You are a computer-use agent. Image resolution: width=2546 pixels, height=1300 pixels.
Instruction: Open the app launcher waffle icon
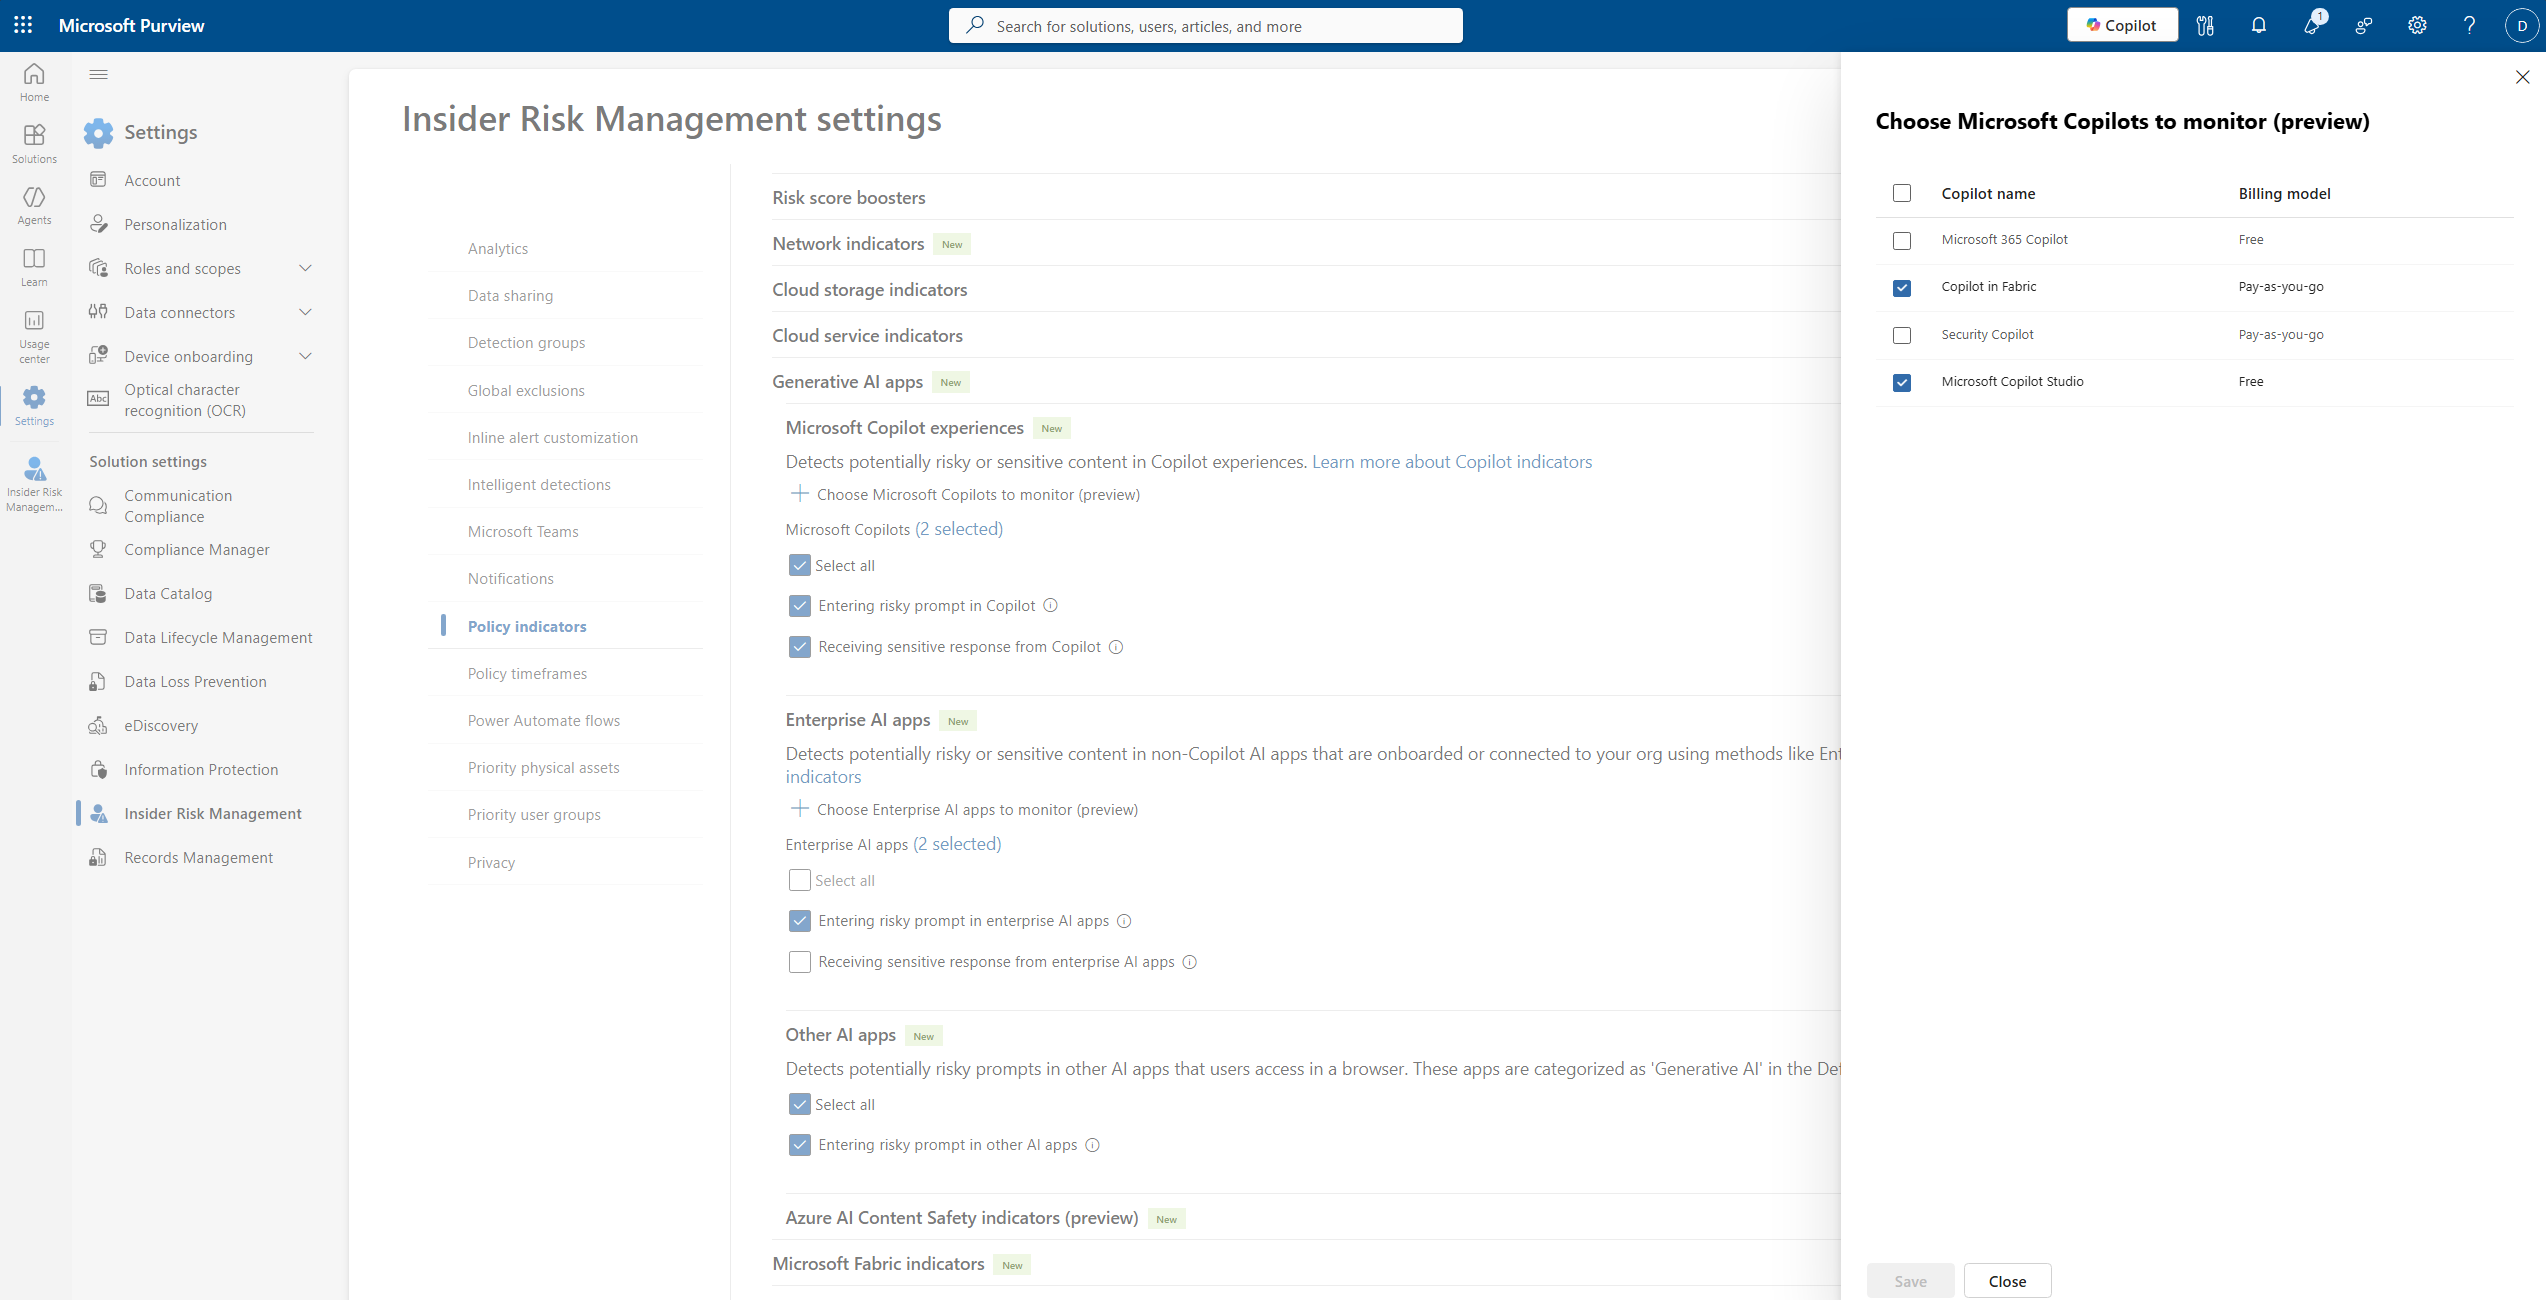point(23,25)
